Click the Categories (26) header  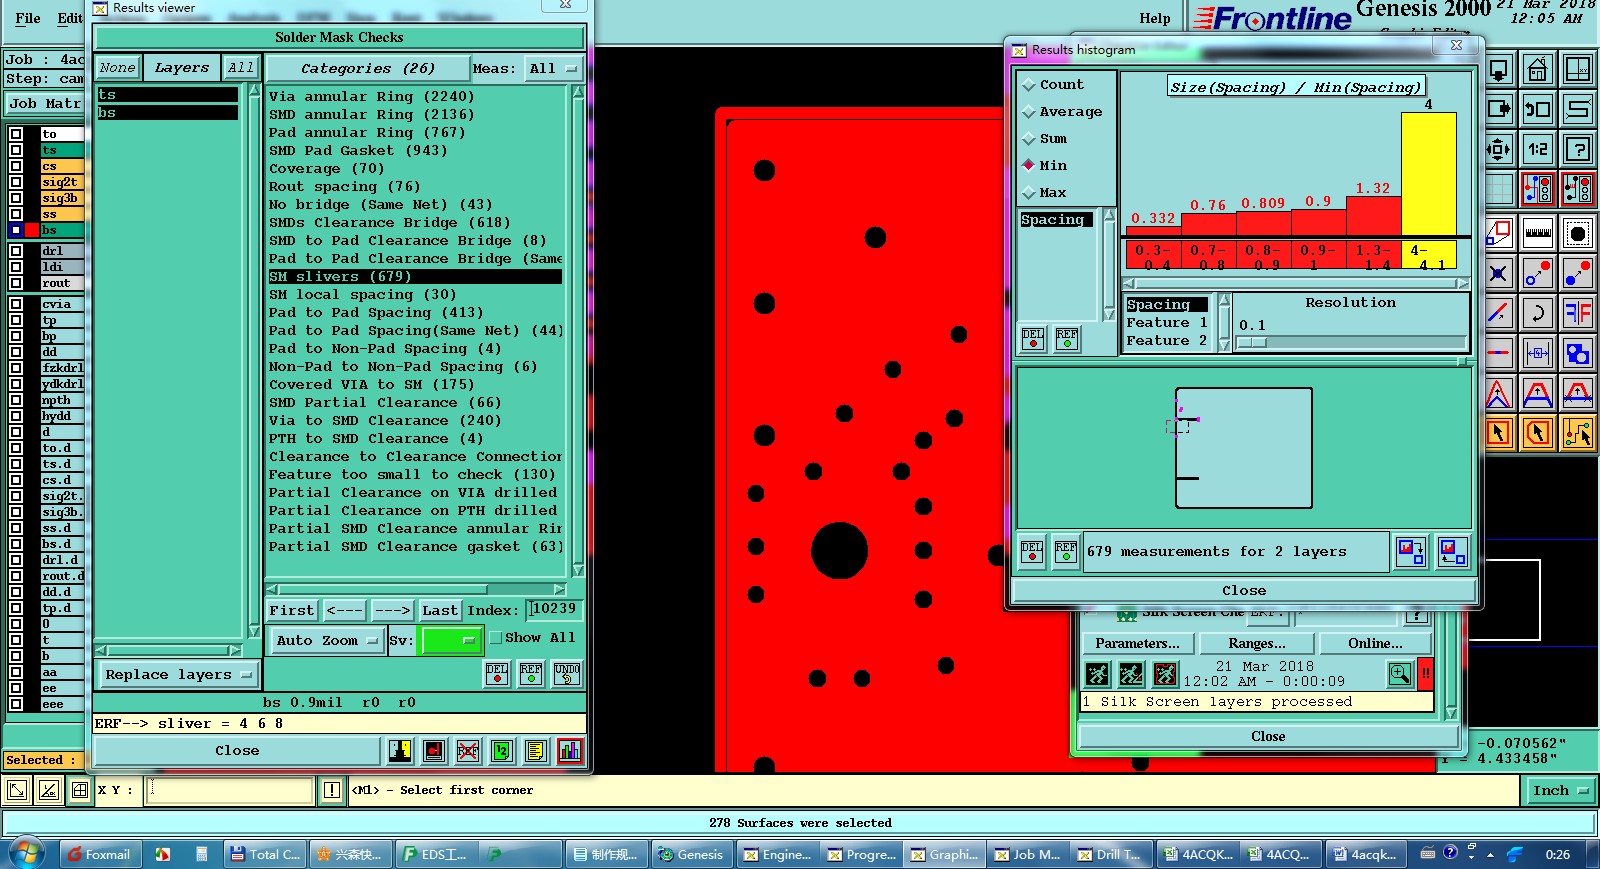point(367,69)
